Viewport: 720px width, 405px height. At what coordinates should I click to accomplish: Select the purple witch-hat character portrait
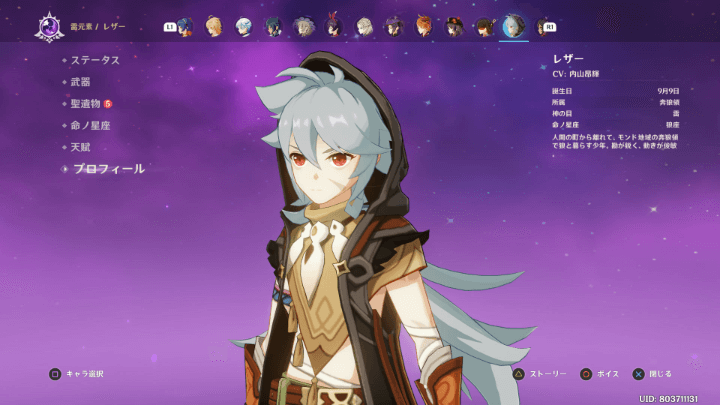394,27
